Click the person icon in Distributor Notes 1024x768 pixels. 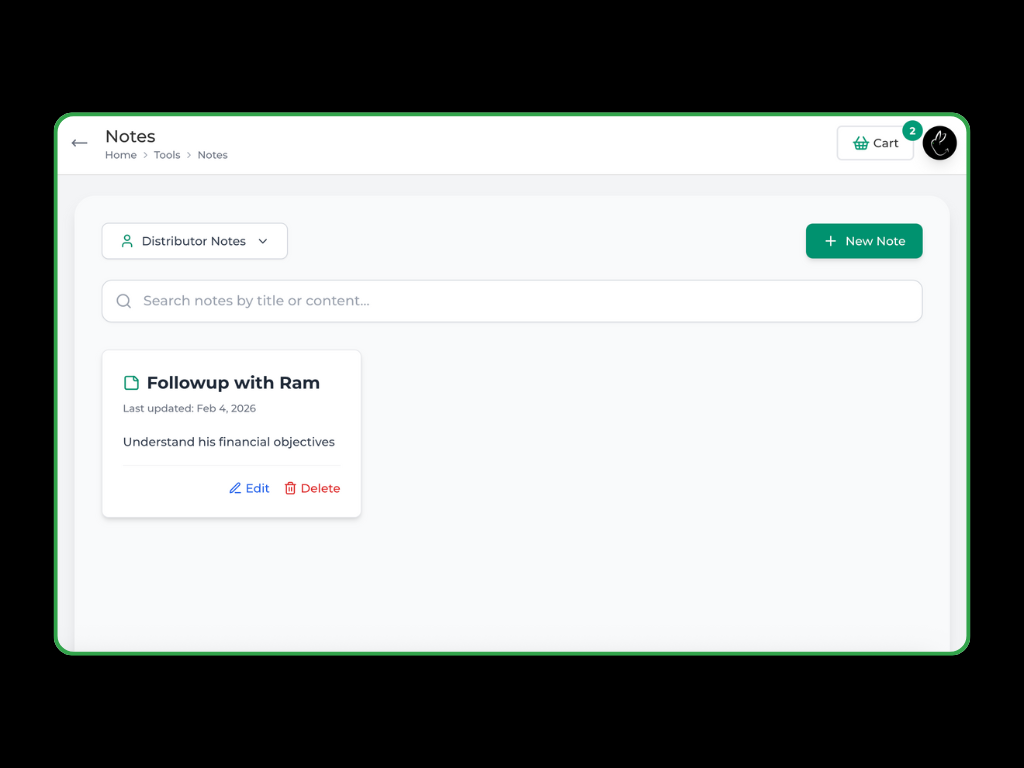point(127,241)
